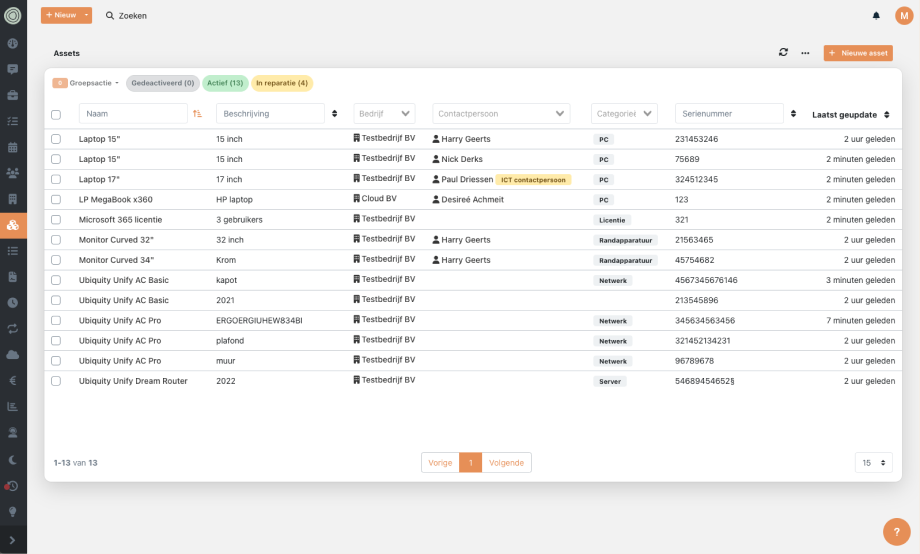Click the Nieuwe asset button

click(x=858, y=53)
